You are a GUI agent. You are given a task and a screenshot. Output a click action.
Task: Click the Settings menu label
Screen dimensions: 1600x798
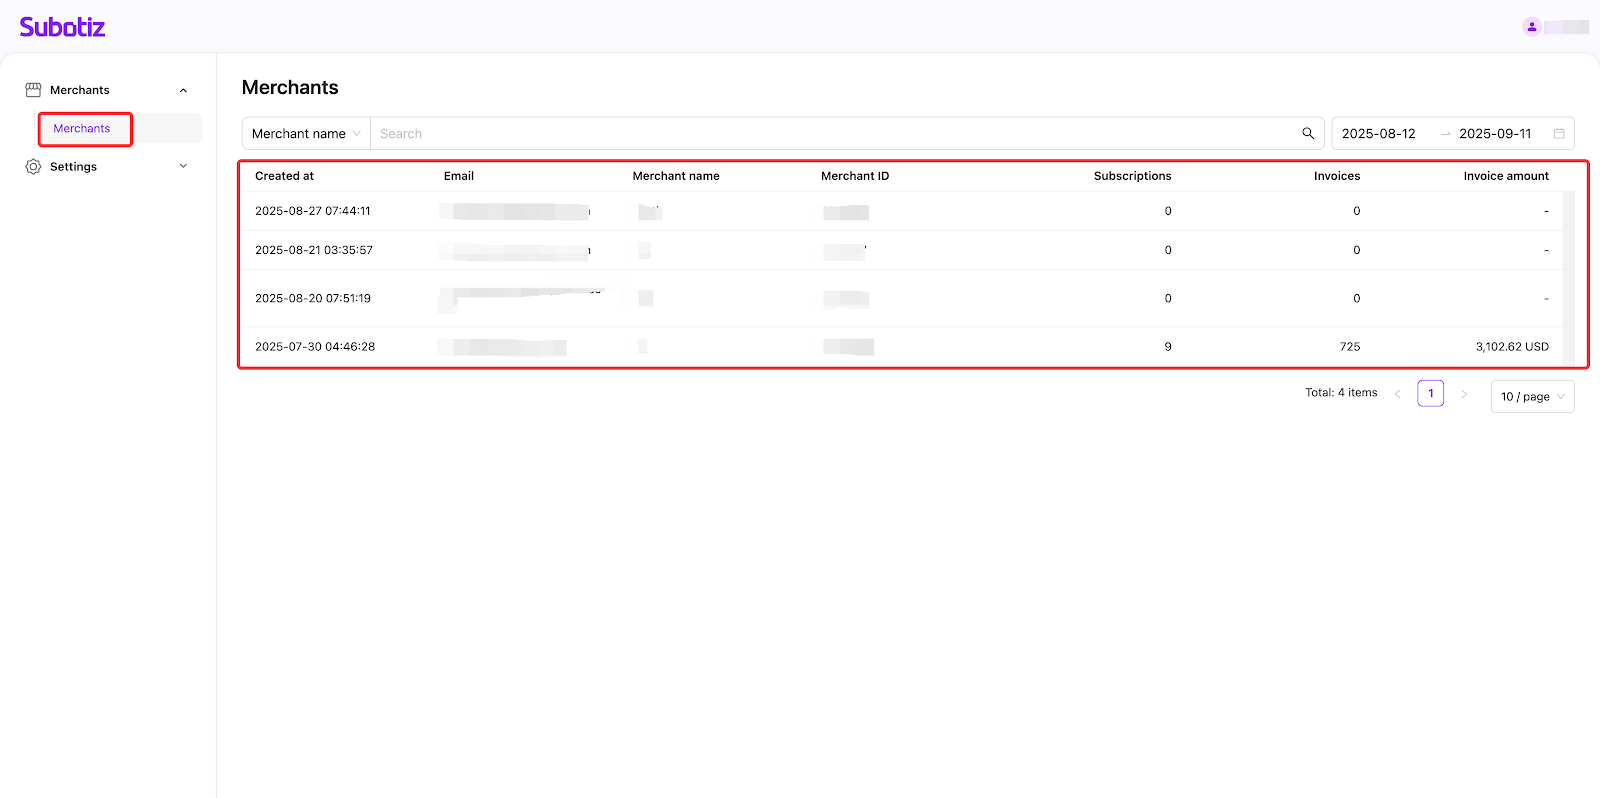(74, 167)
